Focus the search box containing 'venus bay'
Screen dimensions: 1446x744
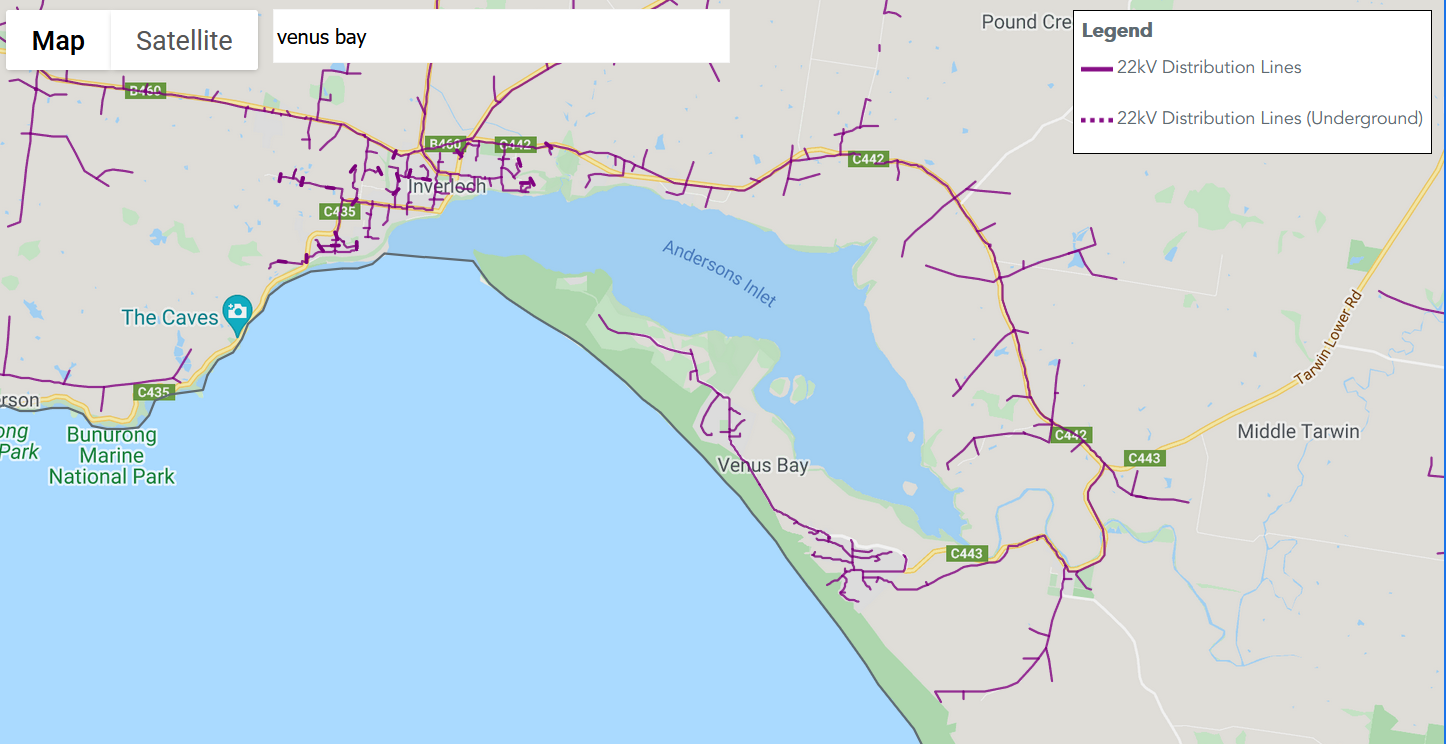500,38
